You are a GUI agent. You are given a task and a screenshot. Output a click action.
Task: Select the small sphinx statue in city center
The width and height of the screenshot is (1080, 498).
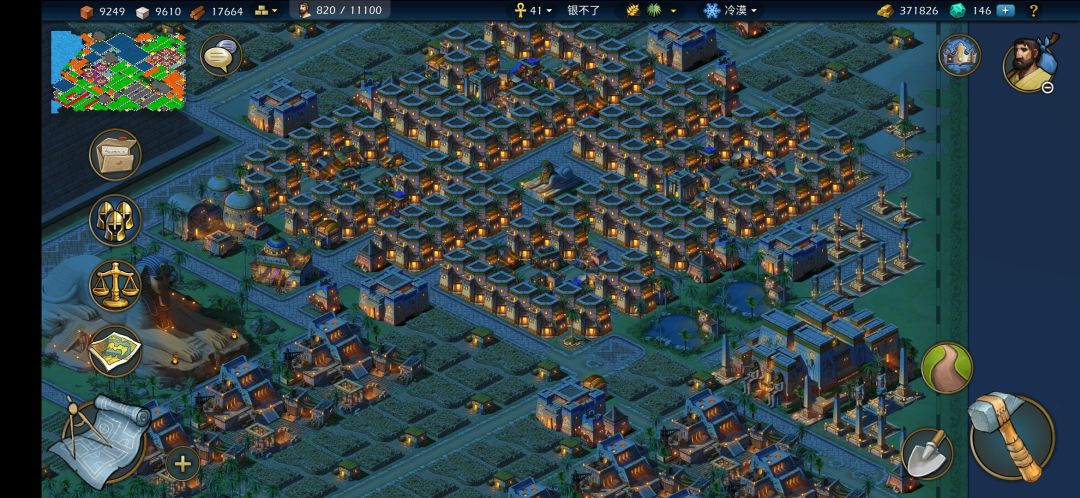[x=548, y=181]
